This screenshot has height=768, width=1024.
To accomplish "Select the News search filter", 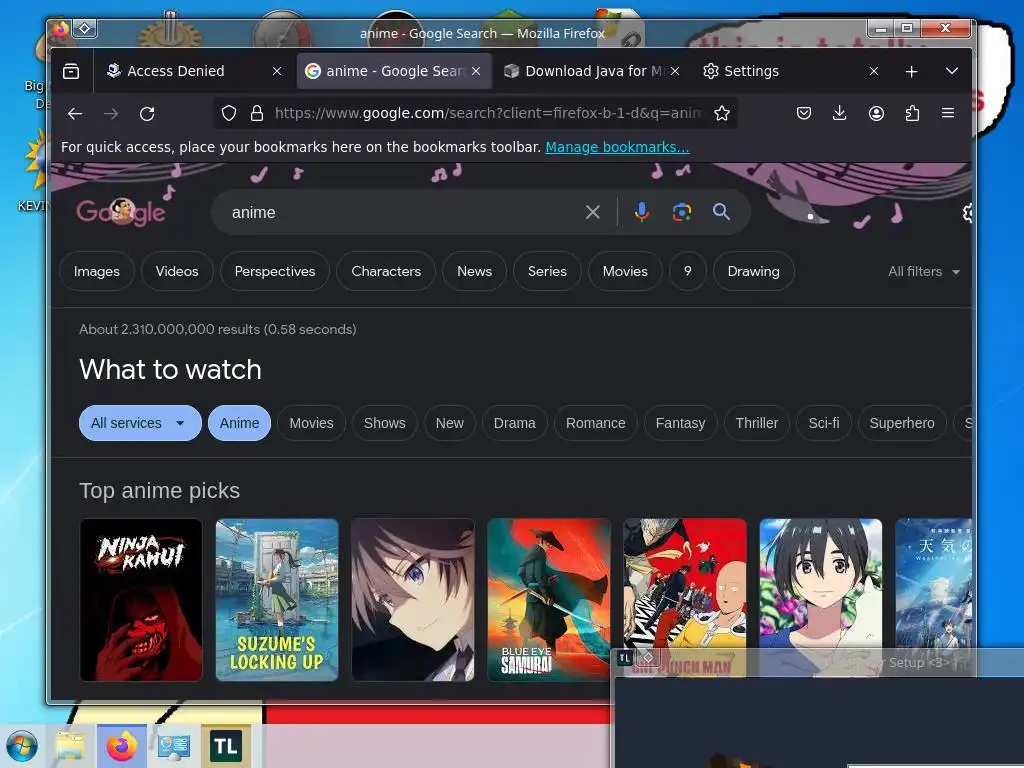I will 474,271.
